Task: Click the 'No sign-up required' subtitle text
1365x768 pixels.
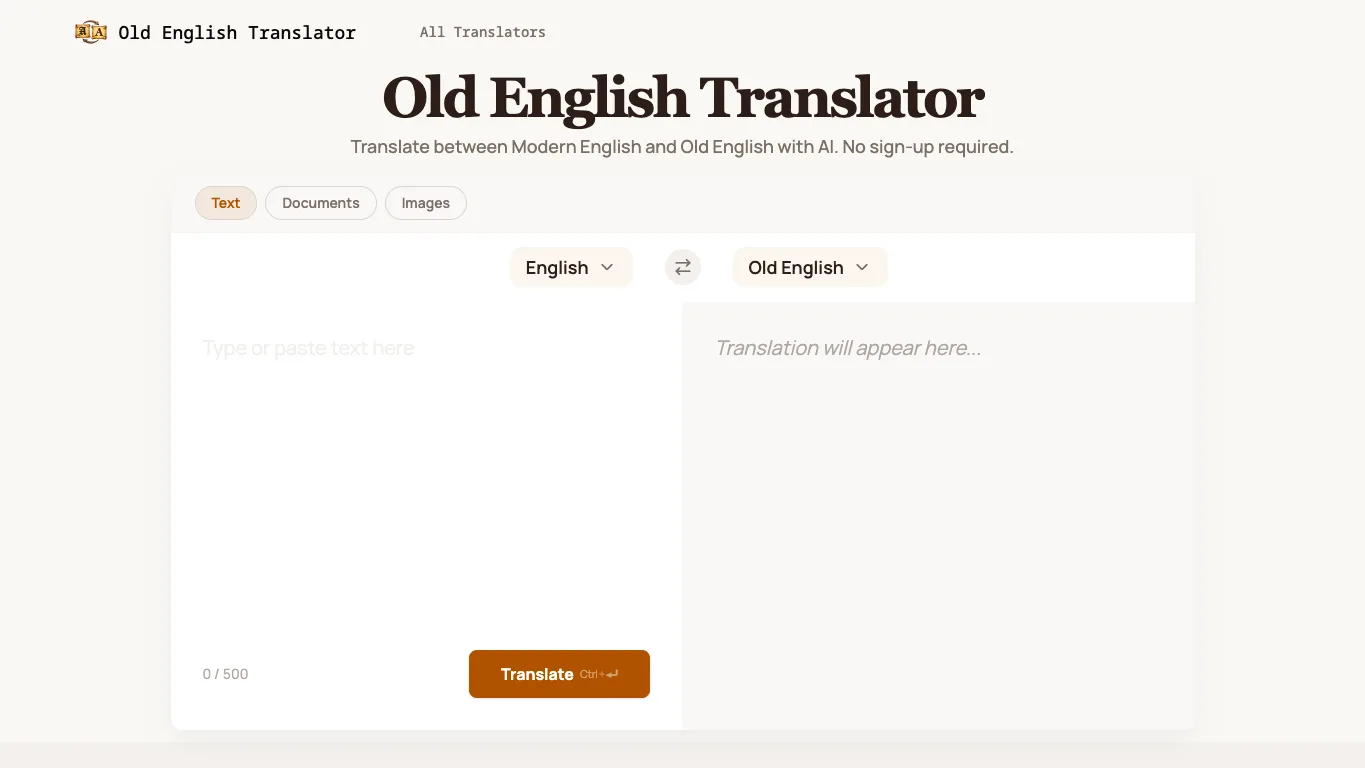Action: tap(928, 147)
